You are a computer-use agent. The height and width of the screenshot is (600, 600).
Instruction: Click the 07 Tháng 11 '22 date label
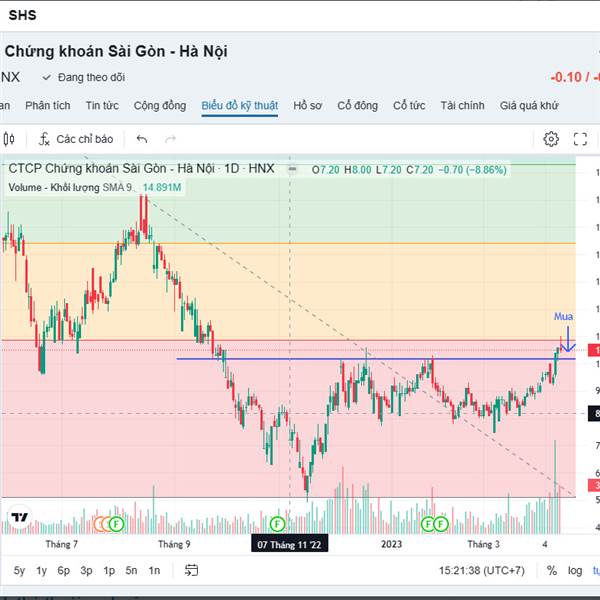(289, 545)
